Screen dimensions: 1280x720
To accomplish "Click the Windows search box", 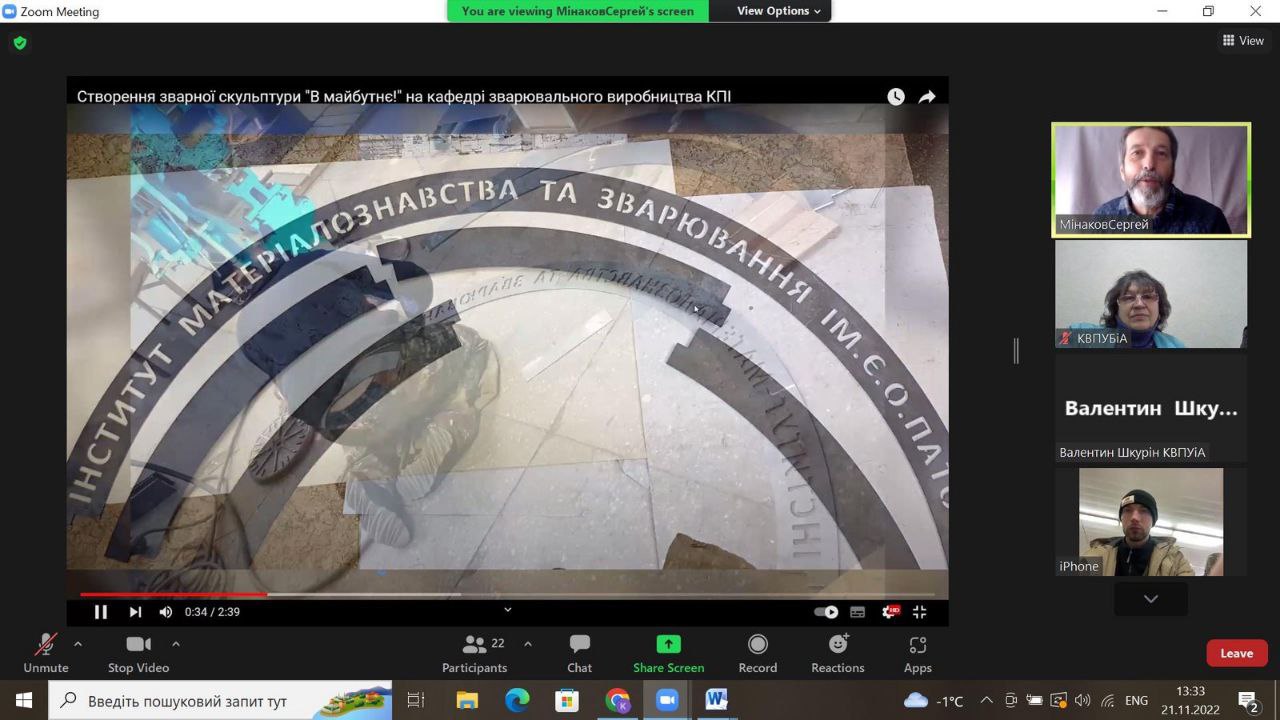I will [220, 701].
